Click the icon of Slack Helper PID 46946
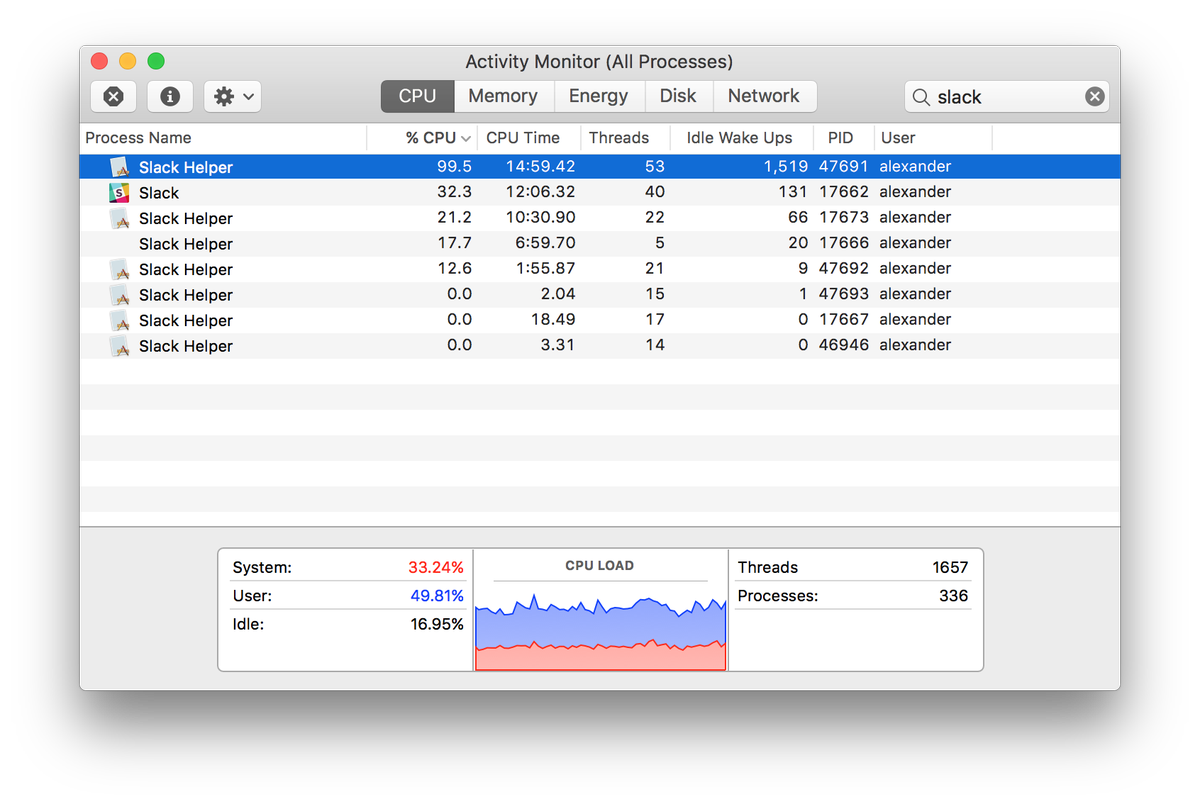 click(120, 346)
